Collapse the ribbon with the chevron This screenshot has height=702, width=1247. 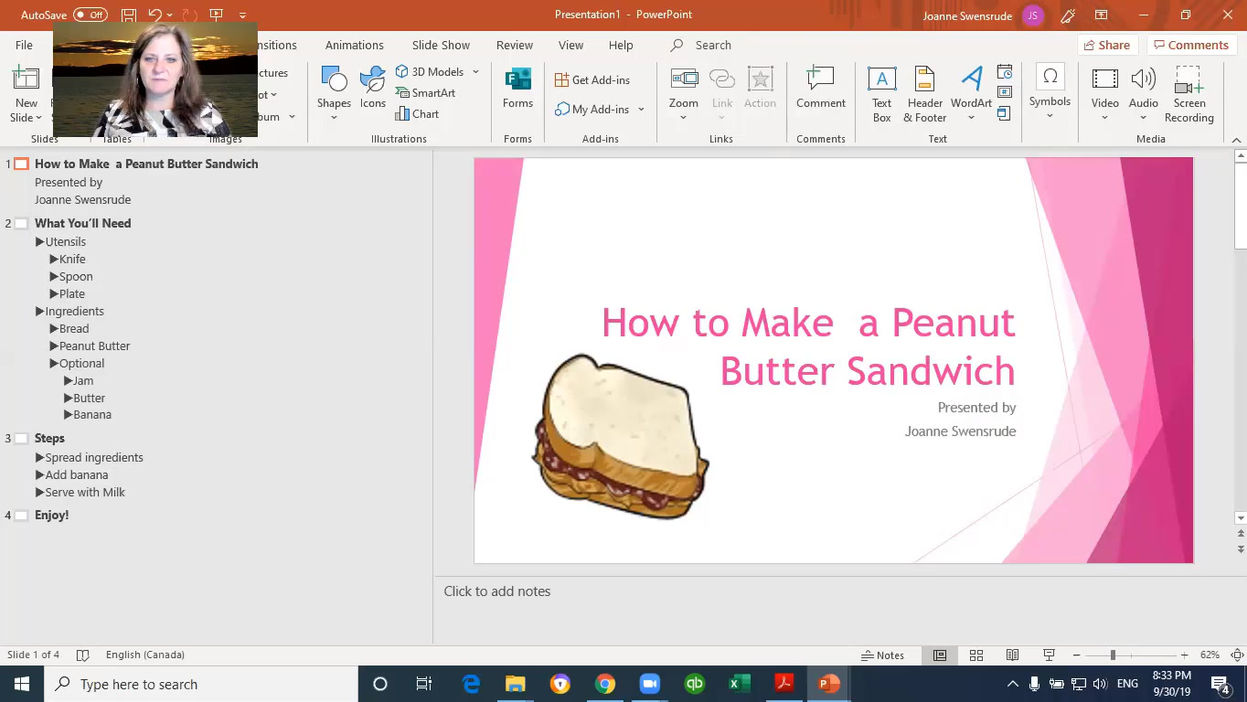1238,139
